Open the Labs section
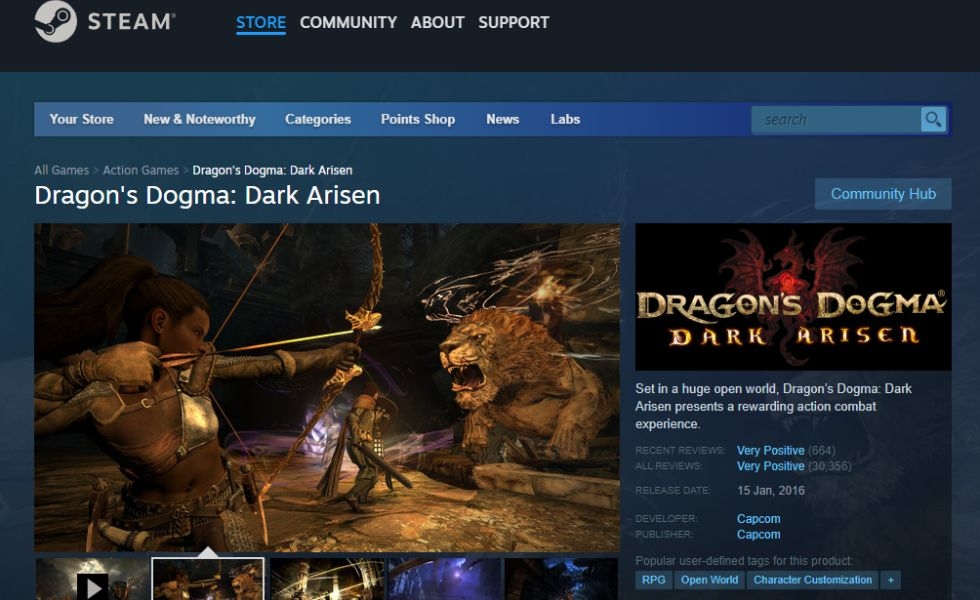 (x=565, y=119)
